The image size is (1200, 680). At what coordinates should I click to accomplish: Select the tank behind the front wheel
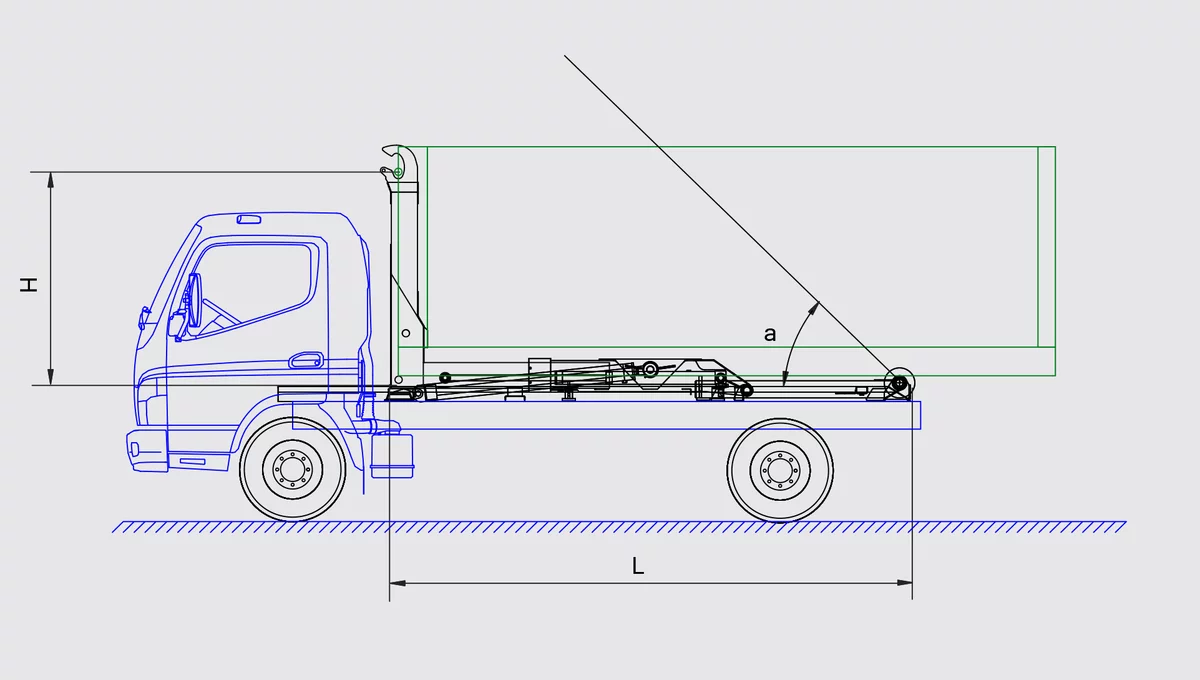[x=391, y=455]
